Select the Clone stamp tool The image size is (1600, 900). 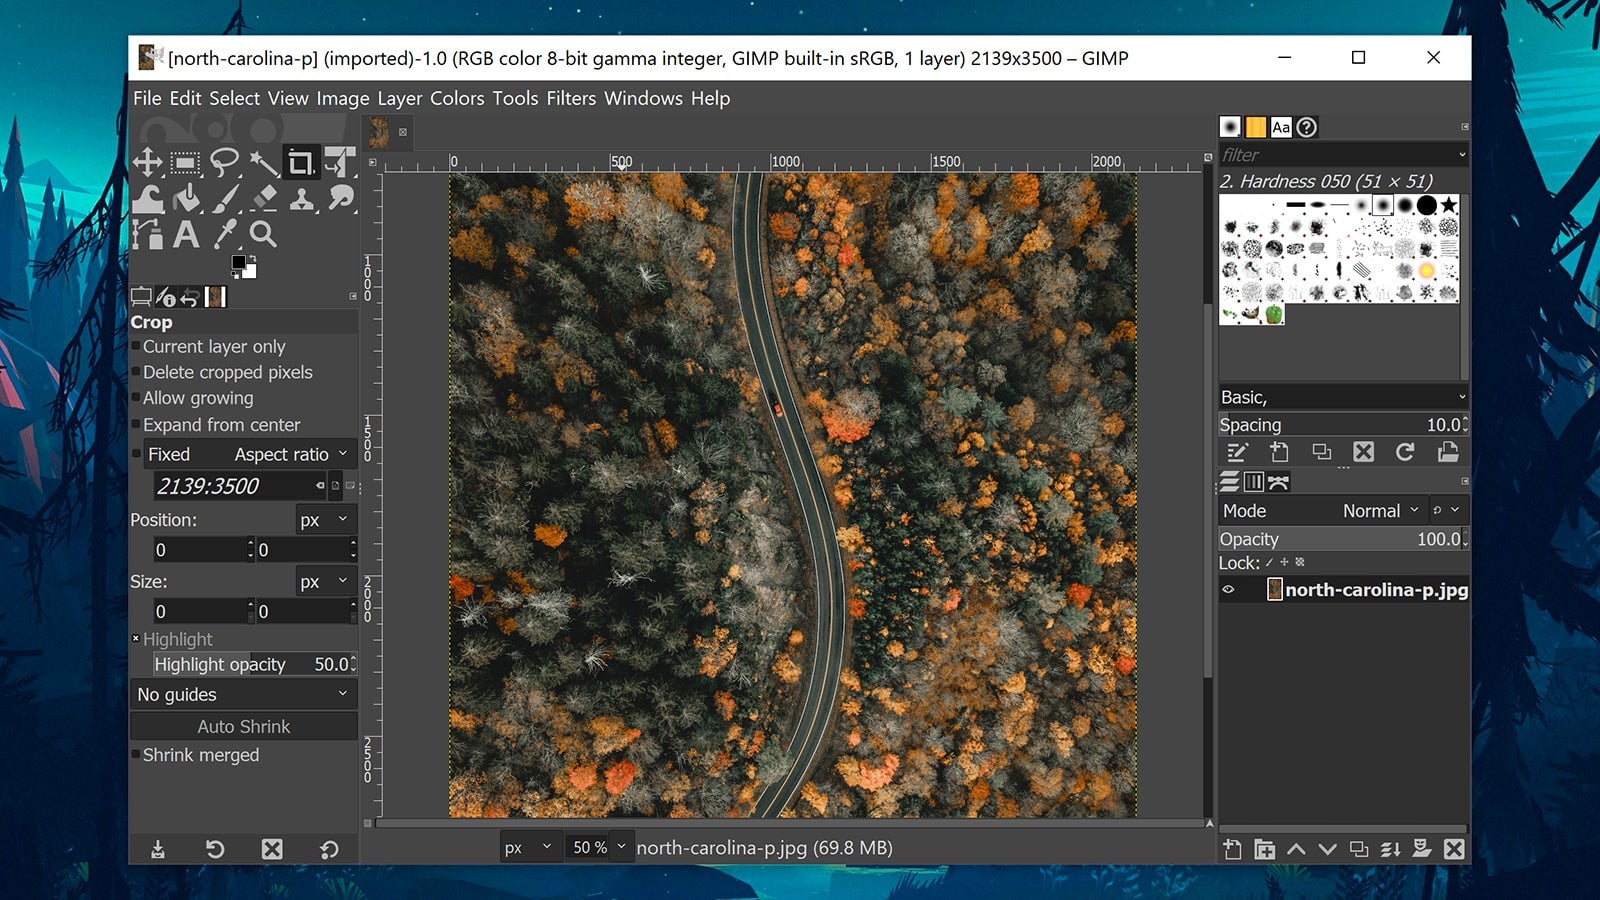[301, 198]
